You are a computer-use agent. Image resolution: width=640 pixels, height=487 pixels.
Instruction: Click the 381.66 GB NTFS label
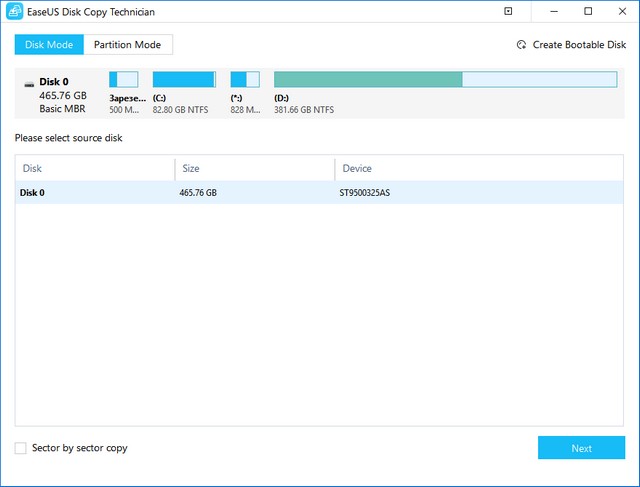pos(304,110)
